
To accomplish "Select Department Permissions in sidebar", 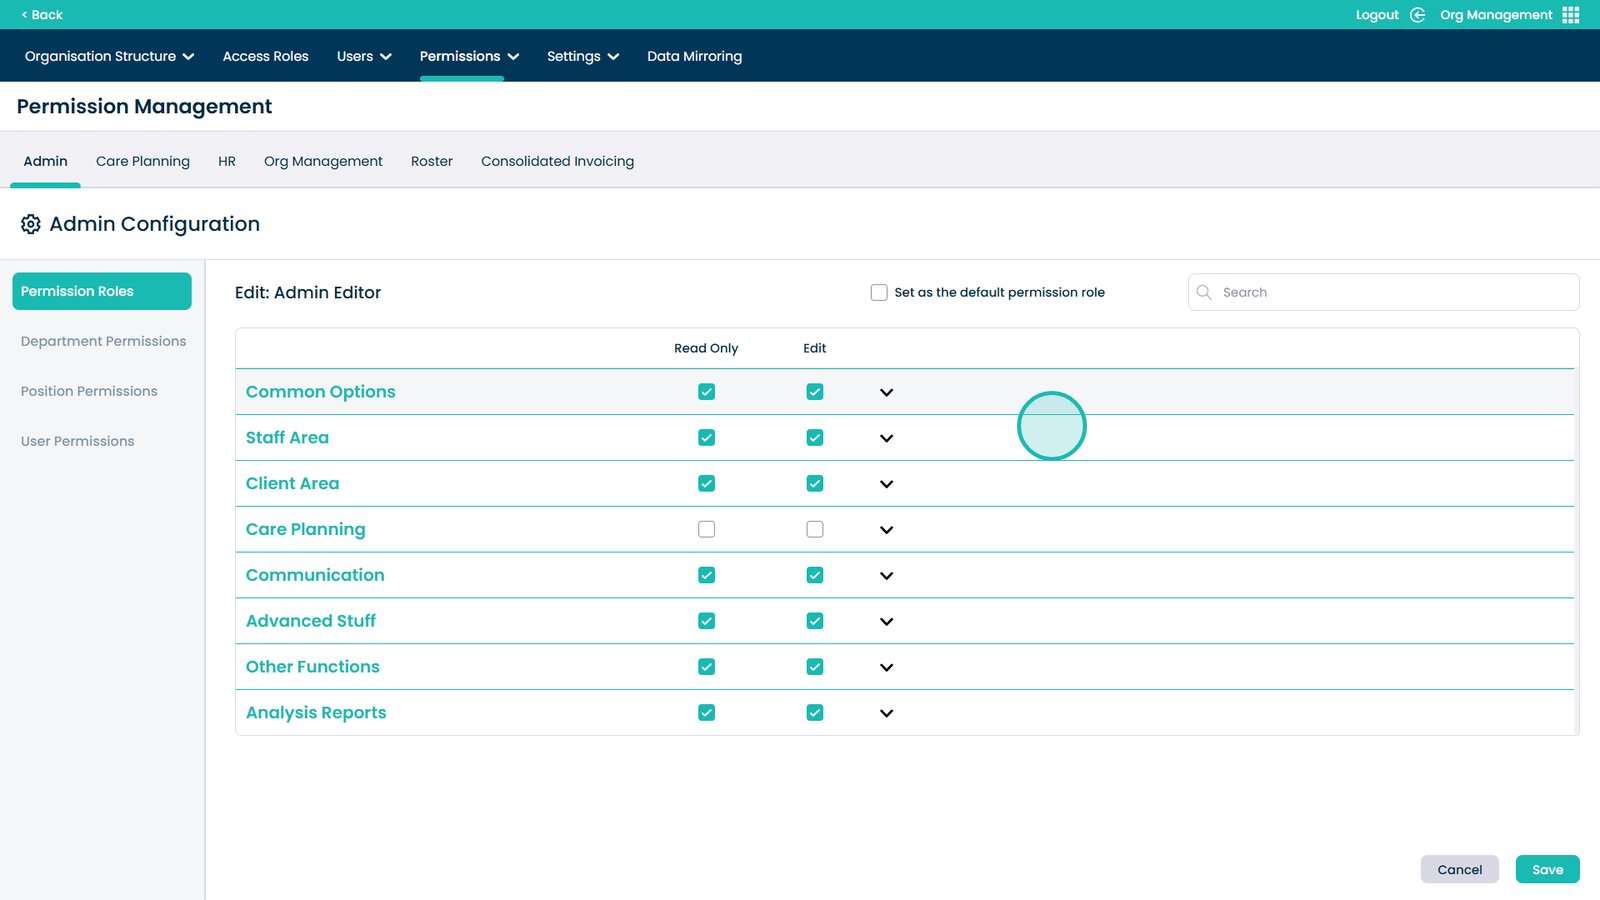I will click(x=103, y=341).
